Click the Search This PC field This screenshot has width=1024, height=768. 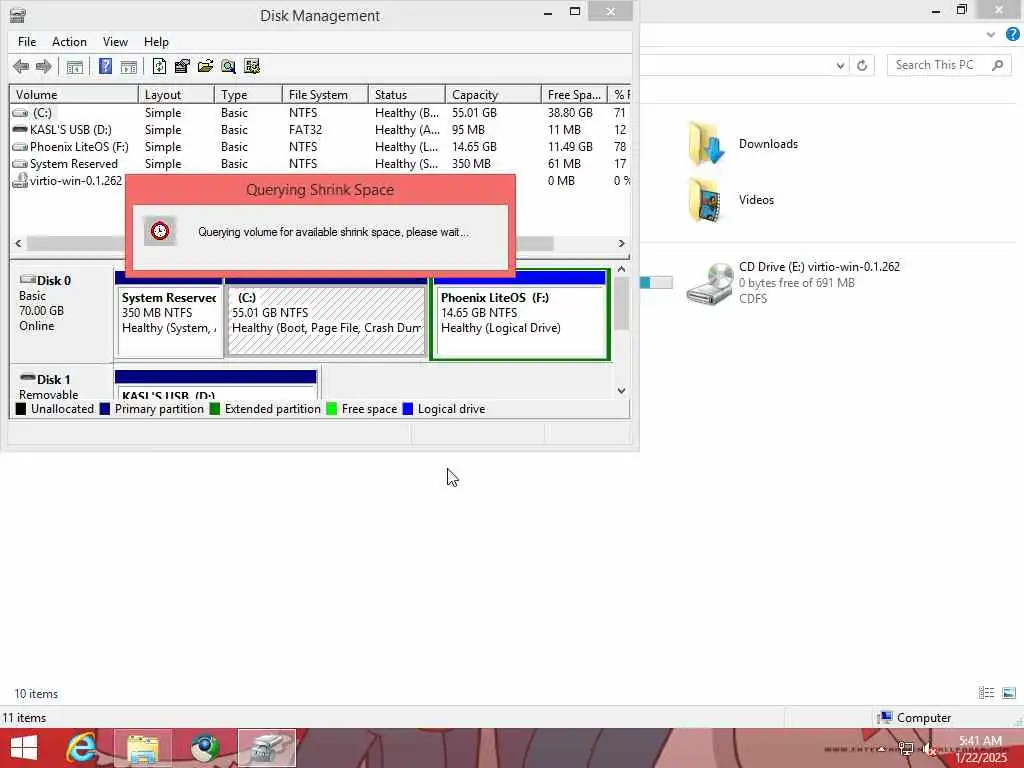pos(949,65)
